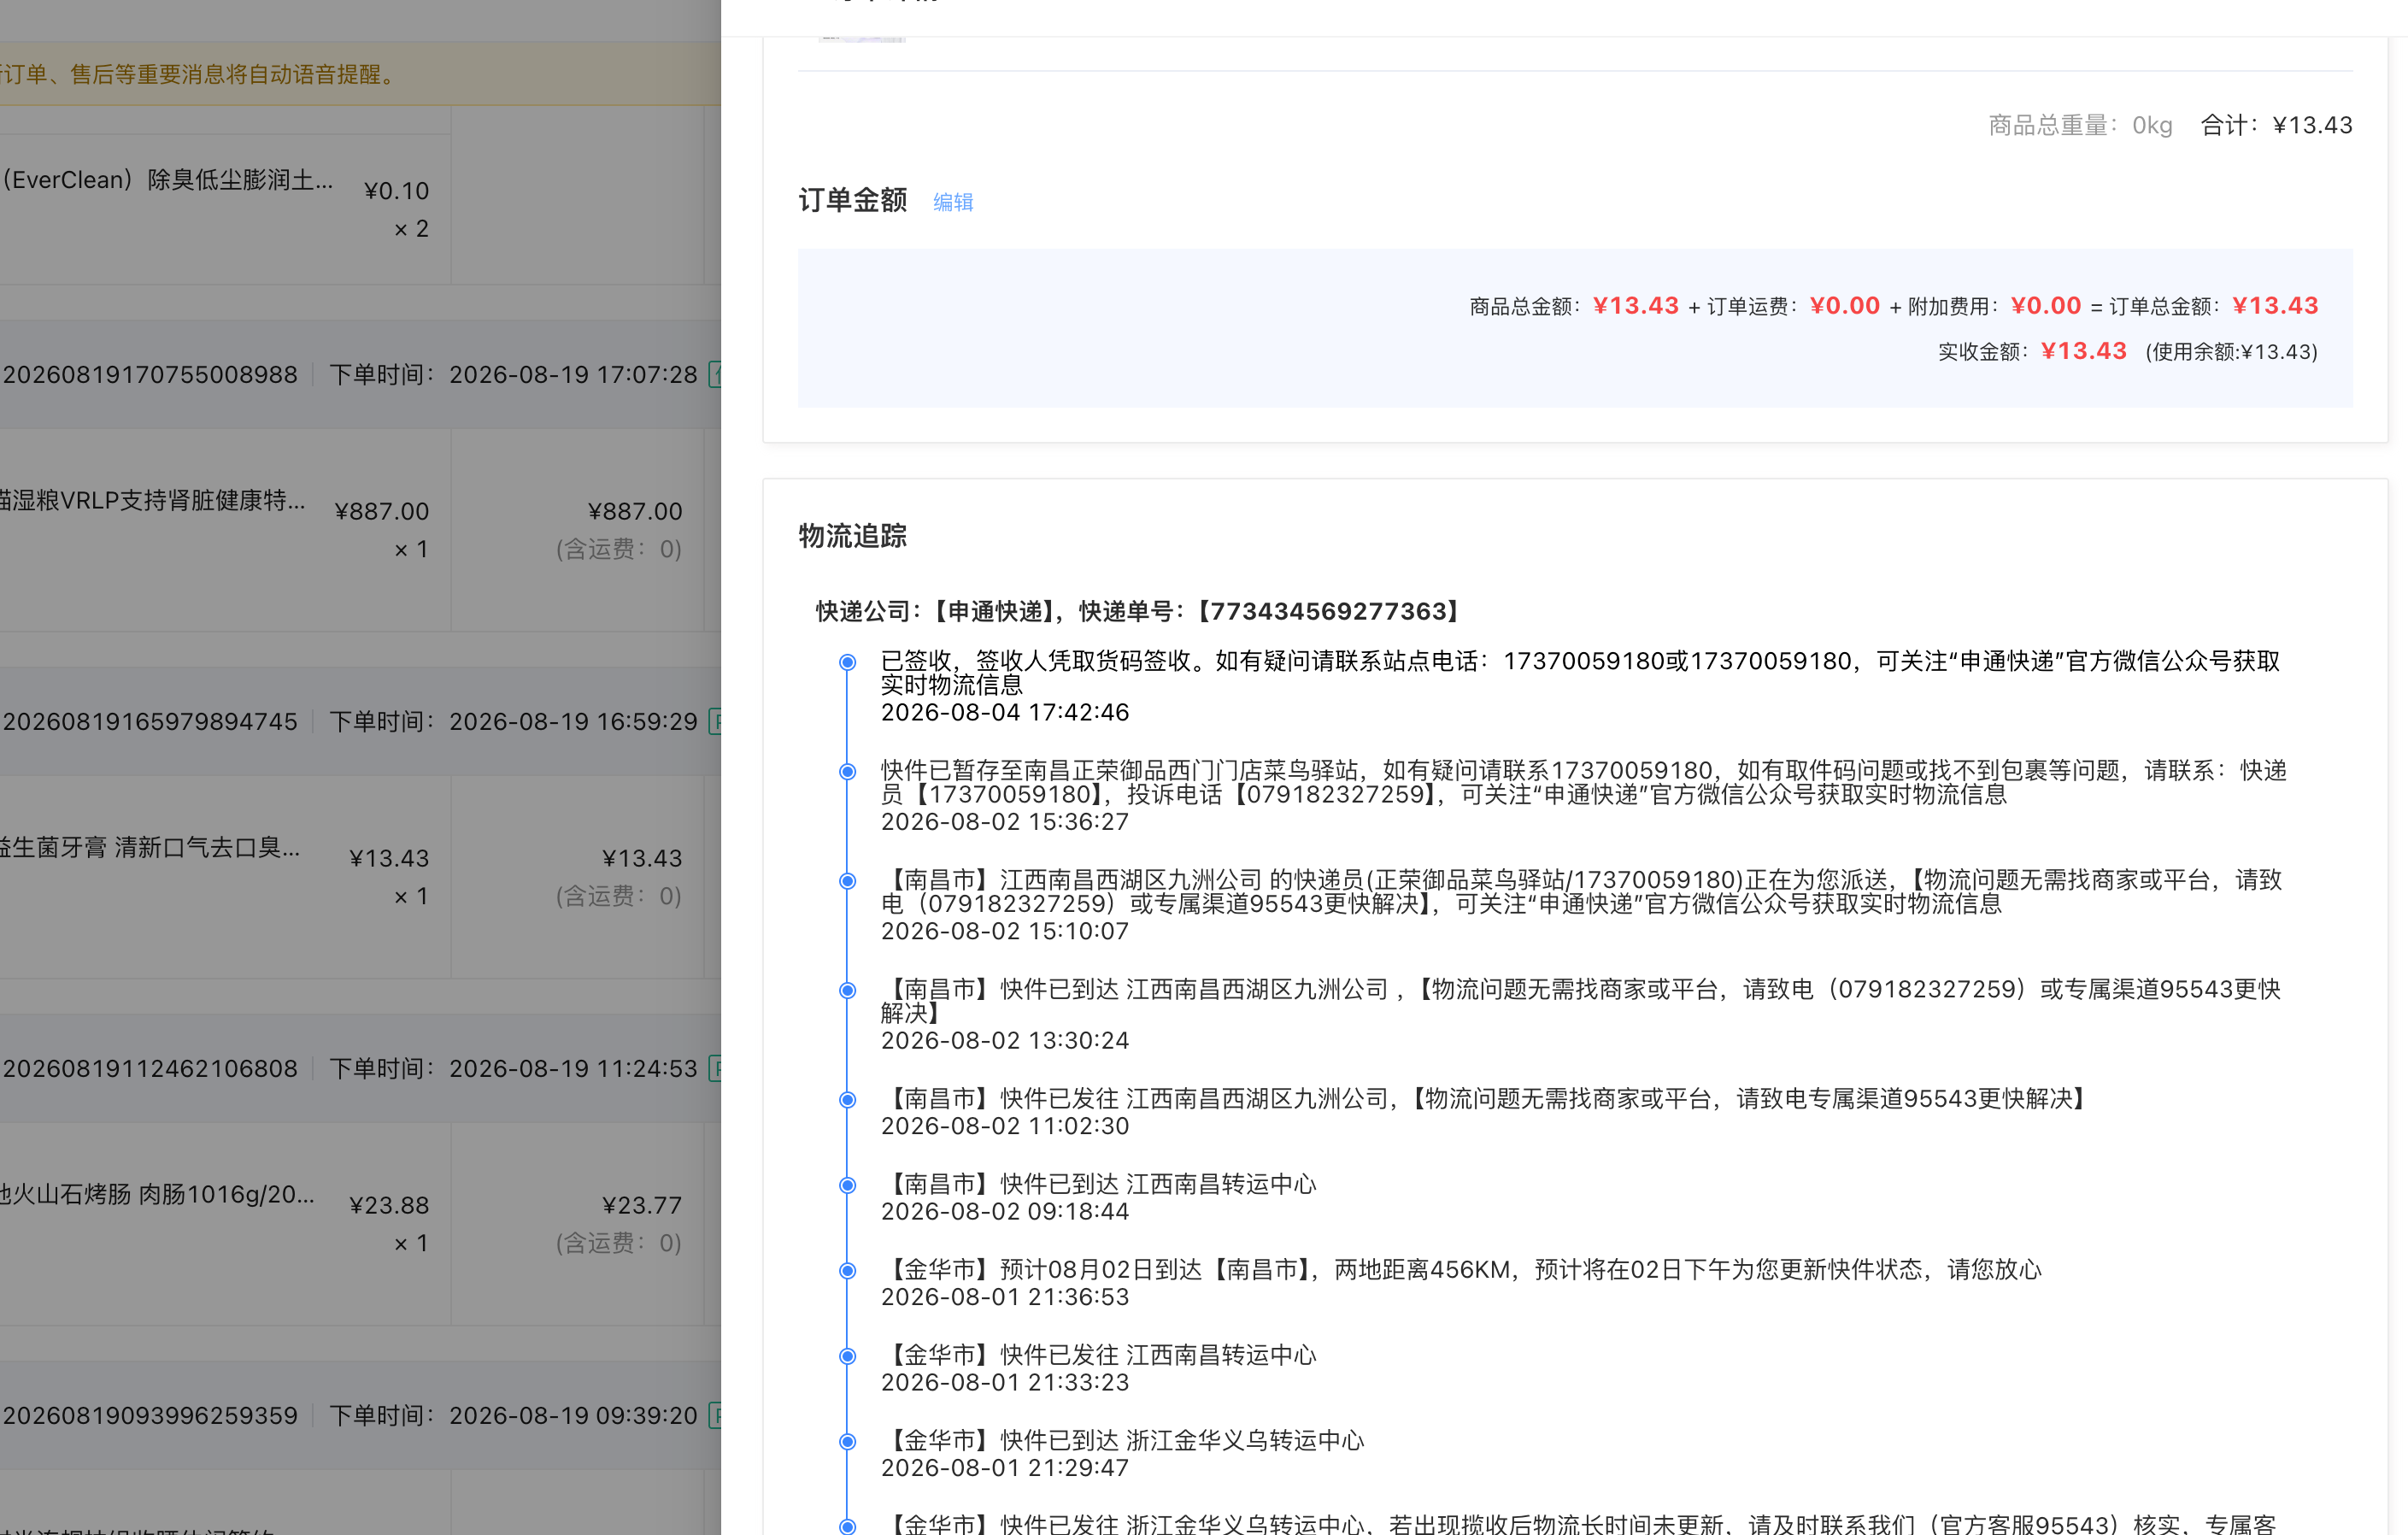
Task: Click the 合计: ¥13.43 total
Action: coord(2276,125)
